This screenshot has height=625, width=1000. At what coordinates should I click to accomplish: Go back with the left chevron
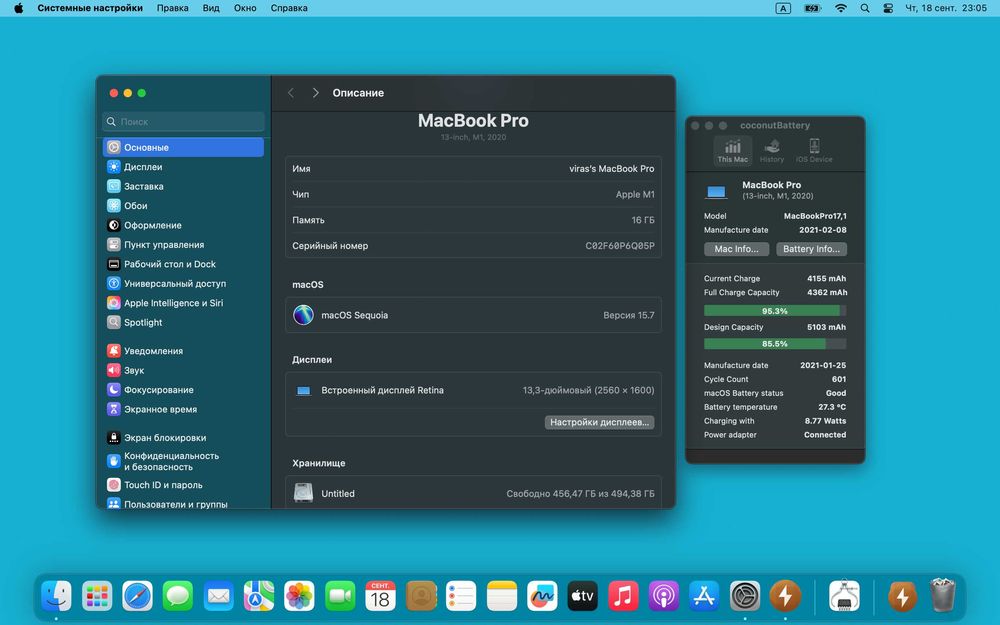pyautogui.click(x=291, y=93)
